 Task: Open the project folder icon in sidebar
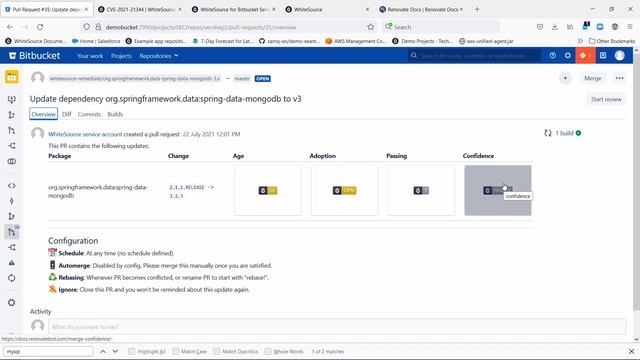(x=11, y=77)
